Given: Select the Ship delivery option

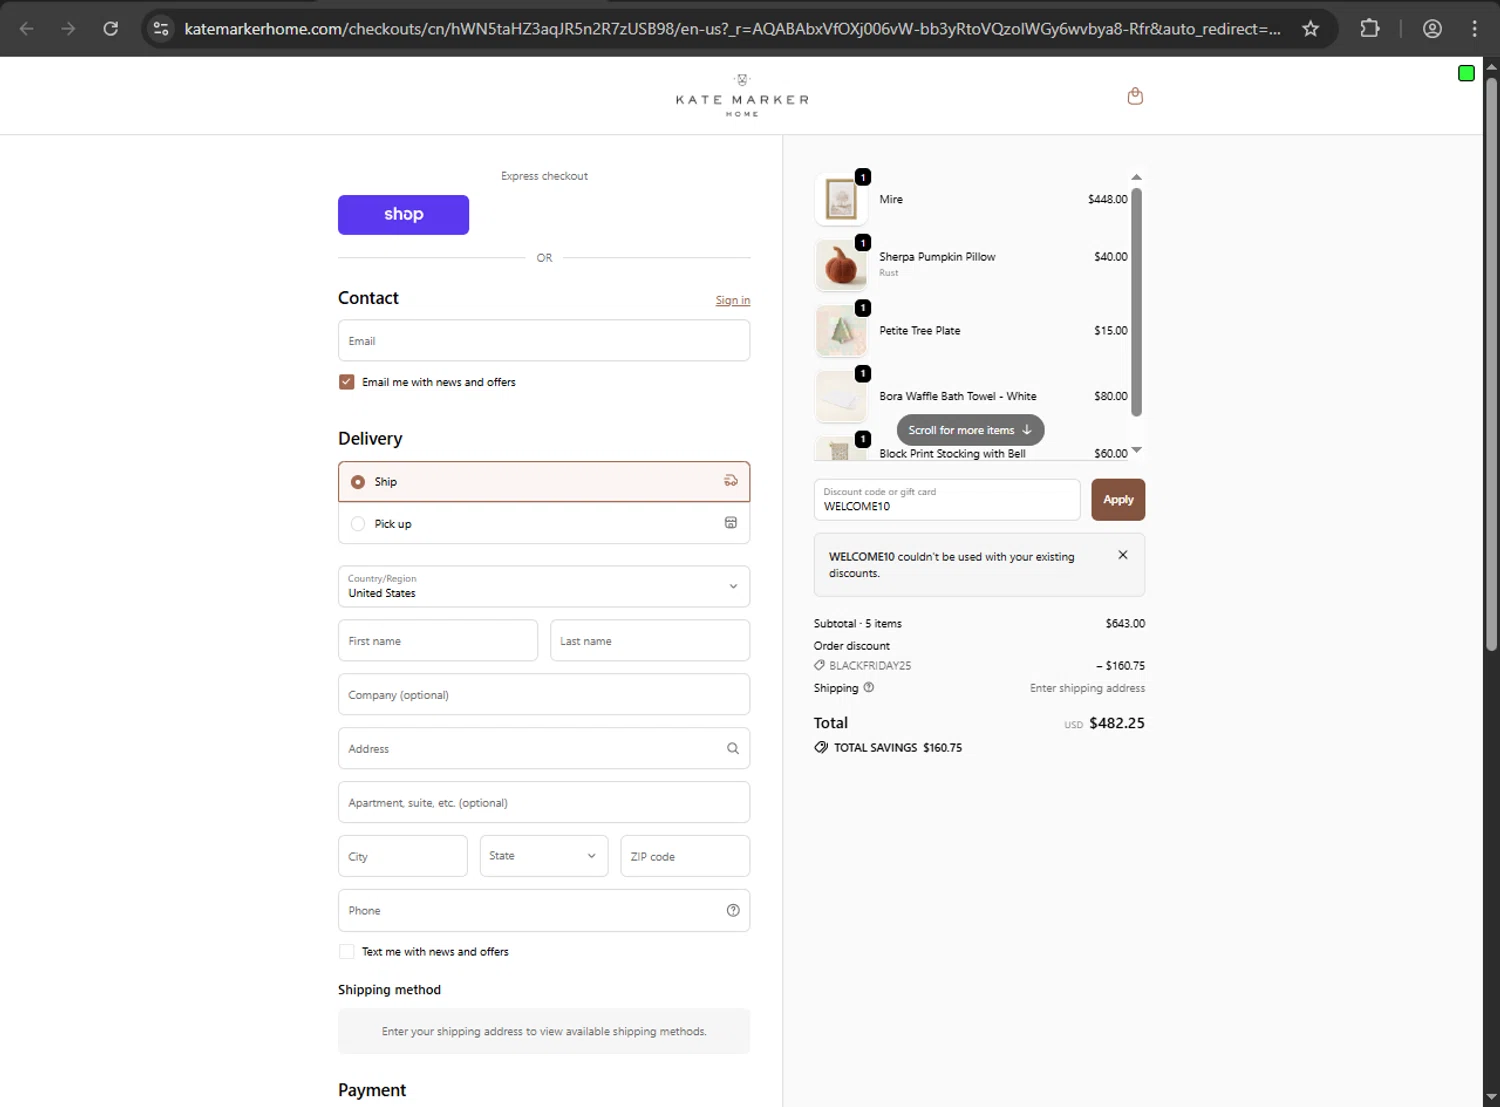Looking at the screenshot, I should 544,482.
